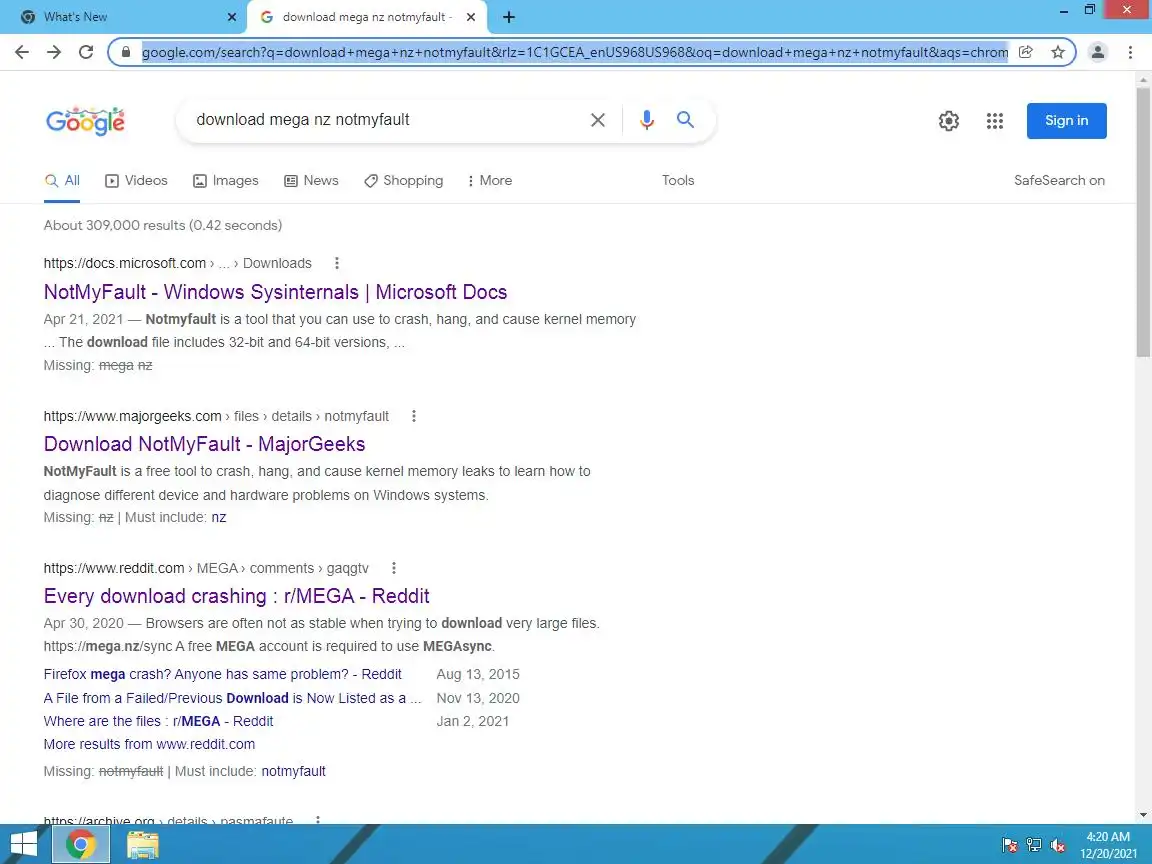This screenshot has width=1152, height=864.
Task: Click the Action Center flag tray icon
Action: tap(1010, 845)
